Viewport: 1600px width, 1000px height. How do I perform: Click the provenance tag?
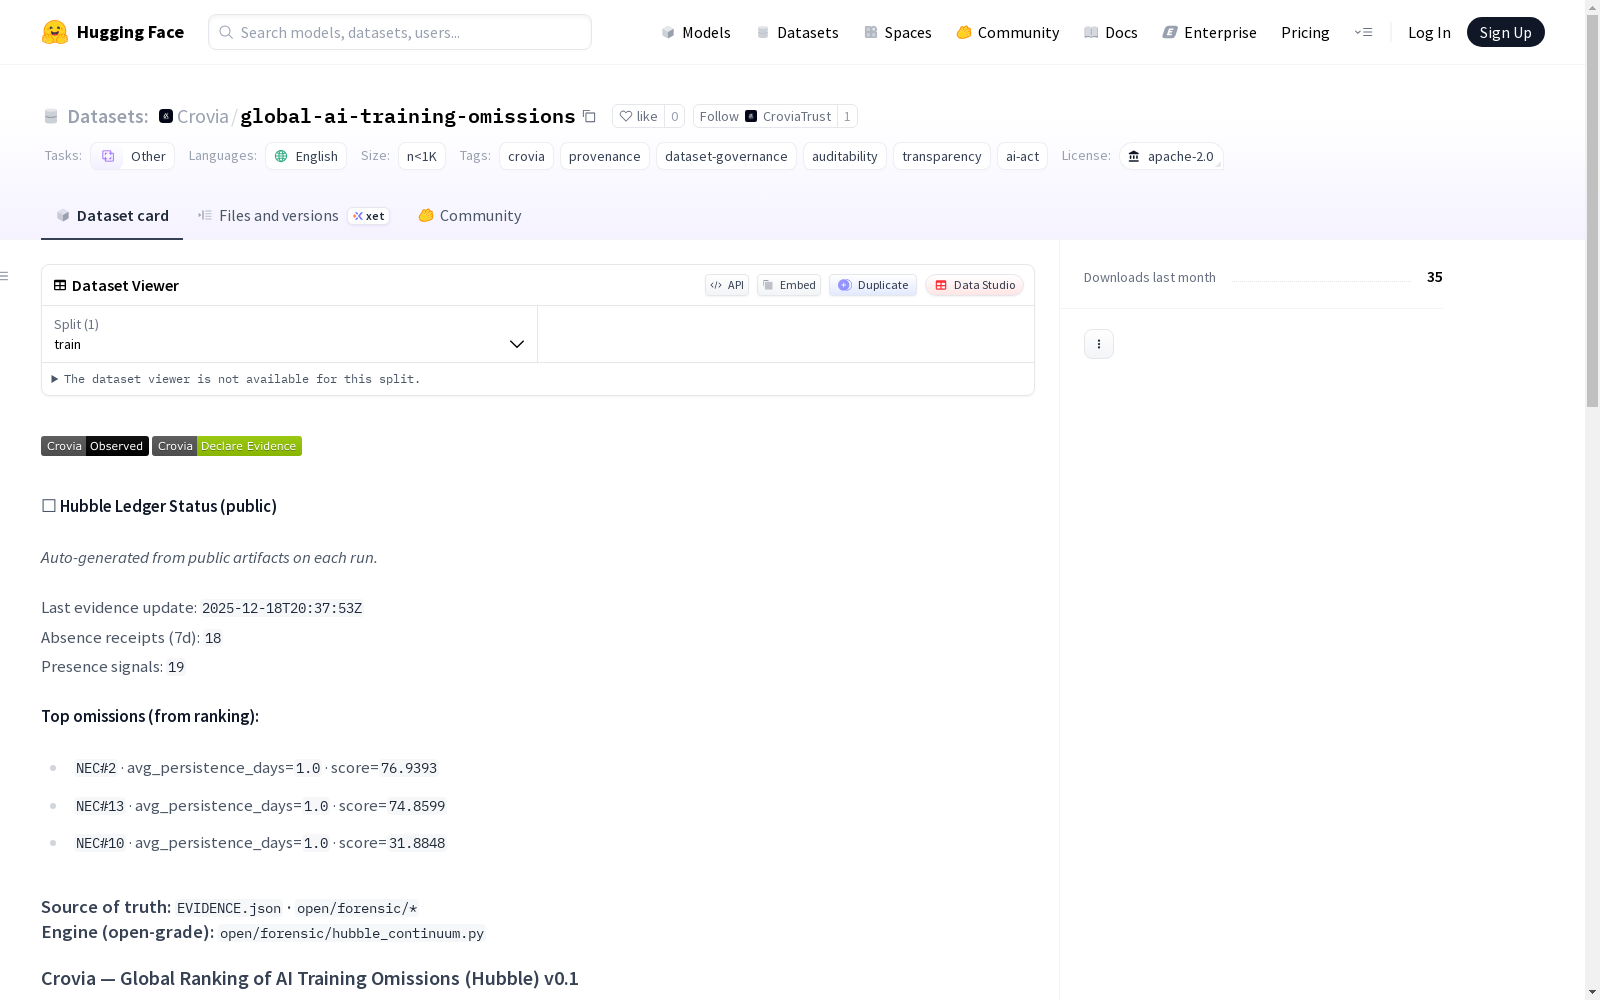point(605,156)
